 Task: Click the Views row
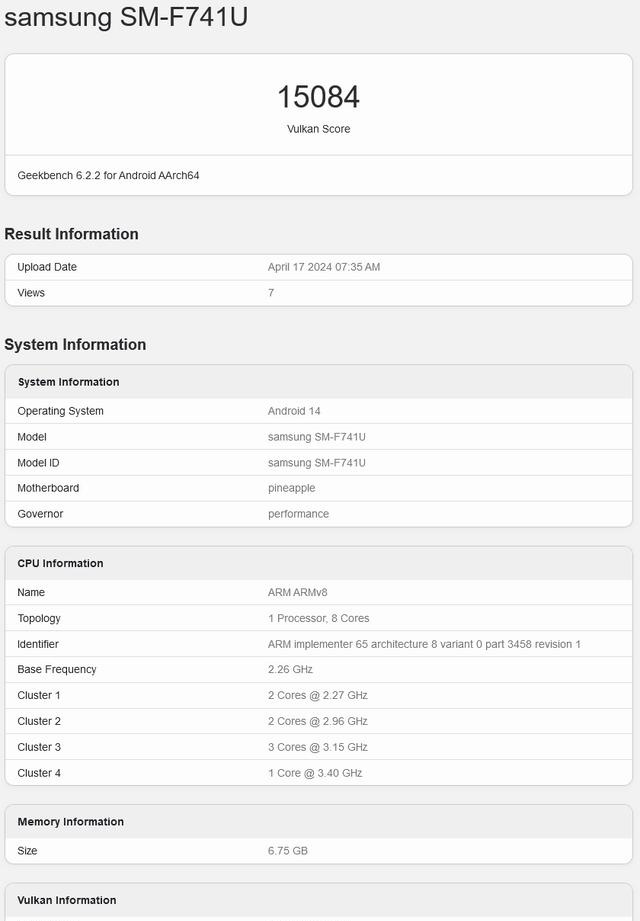click(318, 293)
